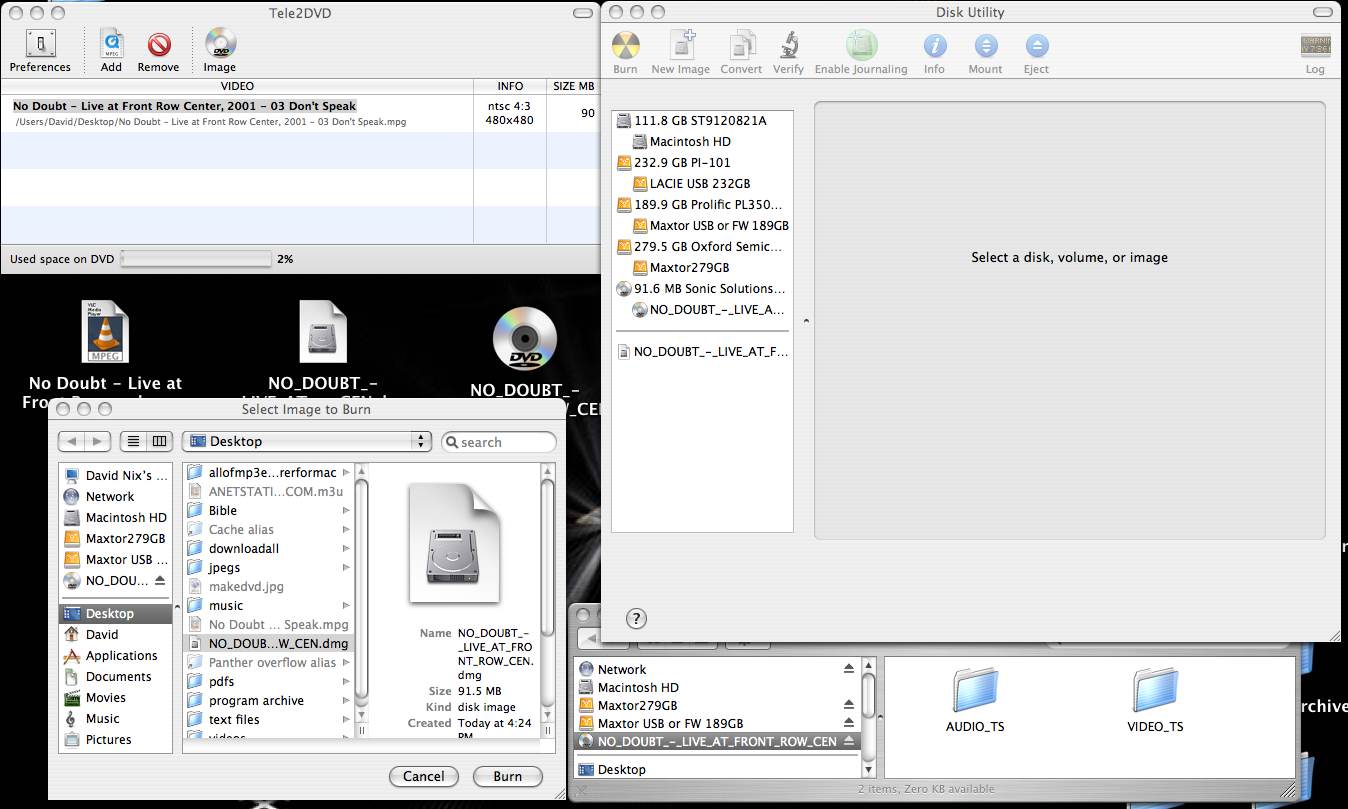Click the SIZE MB column header in Tele2DVD
The height and width of the screenshot is (809, 1348).
pos(573,86)
